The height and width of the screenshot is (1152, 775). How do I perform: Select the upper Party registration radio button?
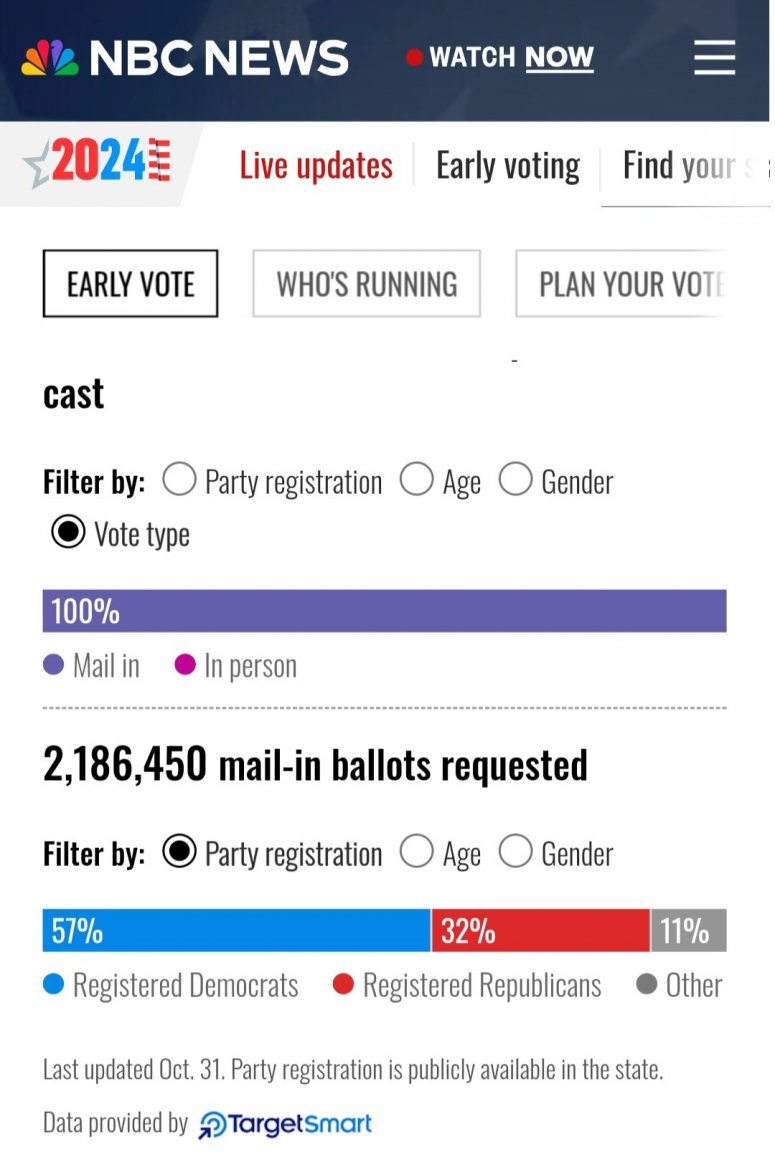pos(180,480)
